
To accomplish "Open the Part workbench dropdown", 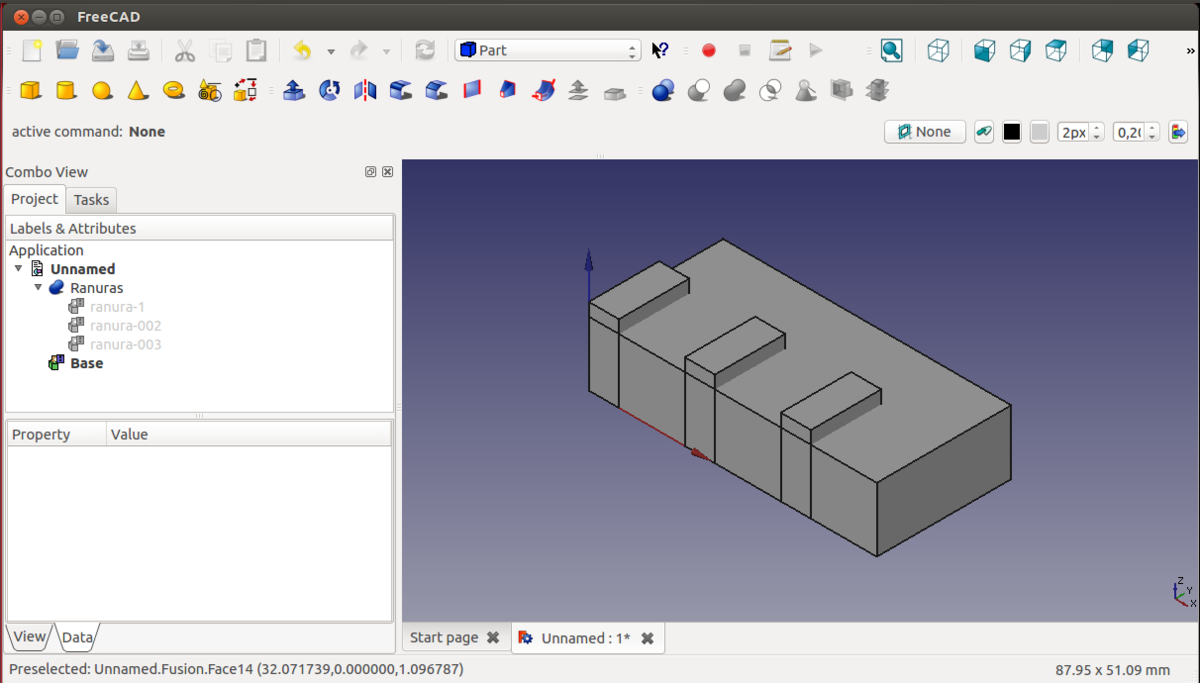I will tap(547, 50).
